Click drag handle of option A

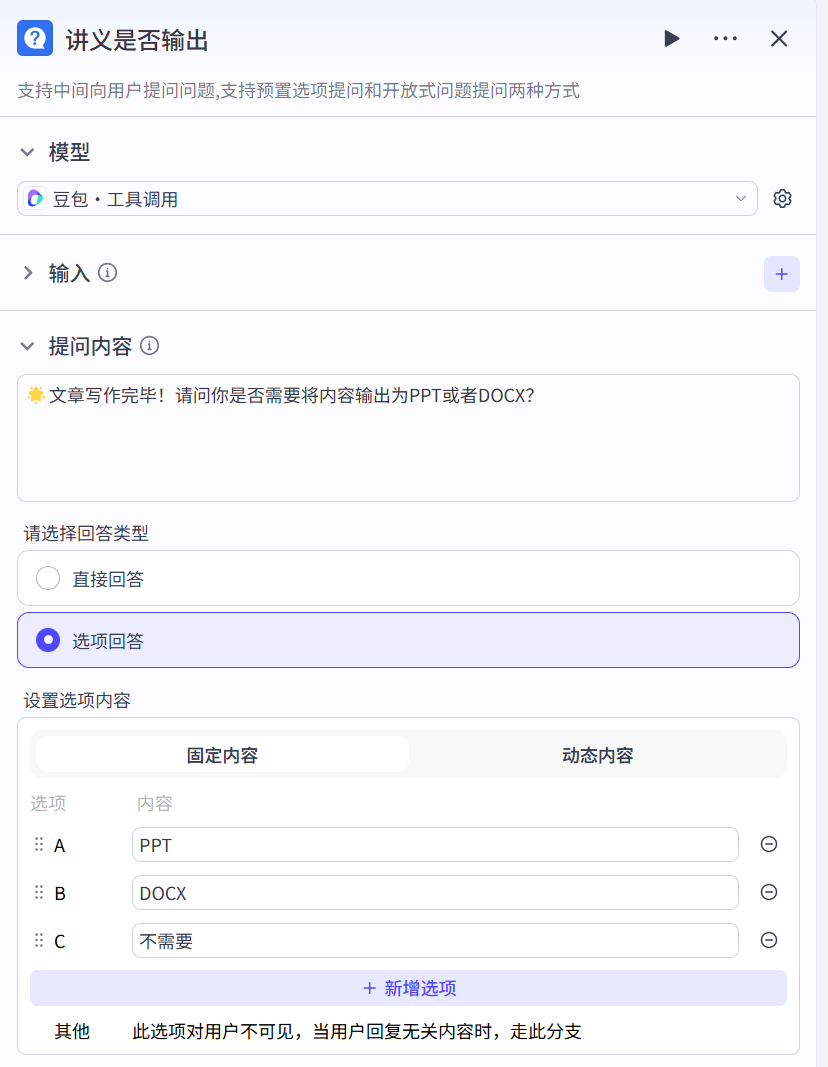click(39, 845)
